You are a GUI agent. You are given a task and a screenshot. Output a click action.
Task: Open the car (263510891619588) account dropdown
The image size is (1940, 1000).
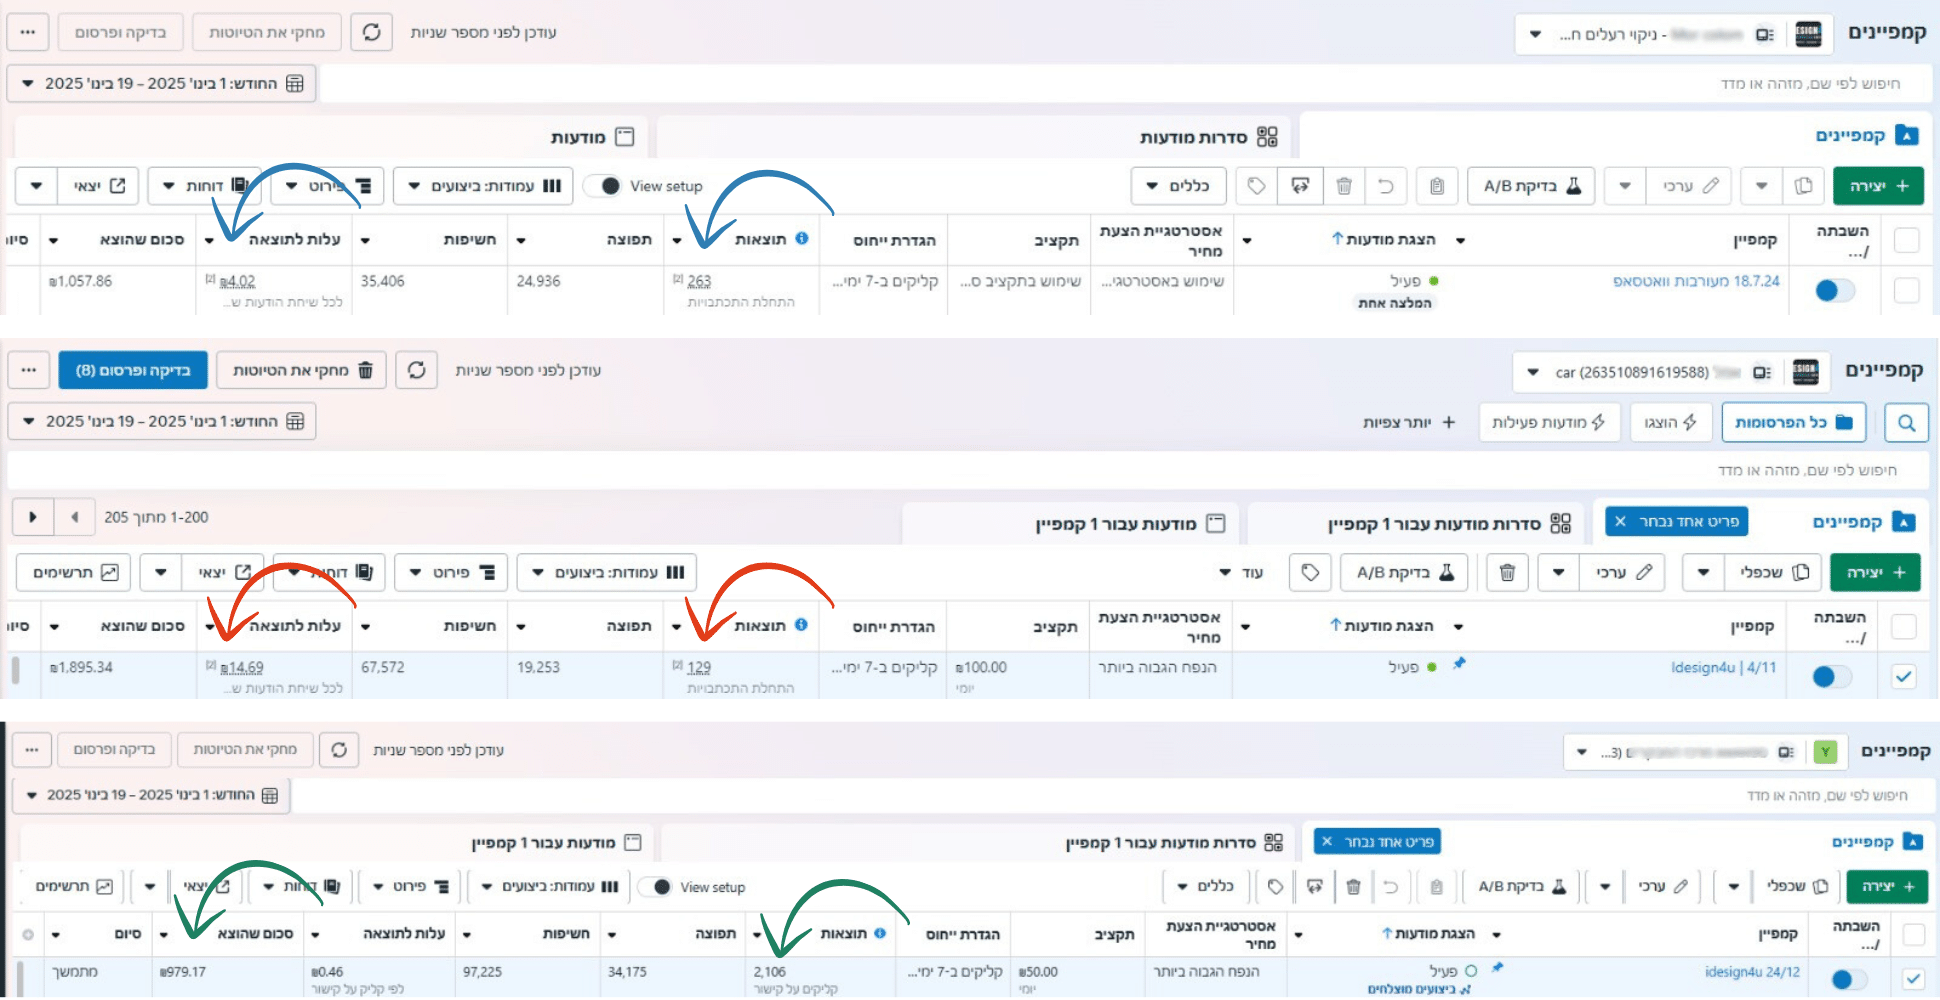tap(1532, 372)
